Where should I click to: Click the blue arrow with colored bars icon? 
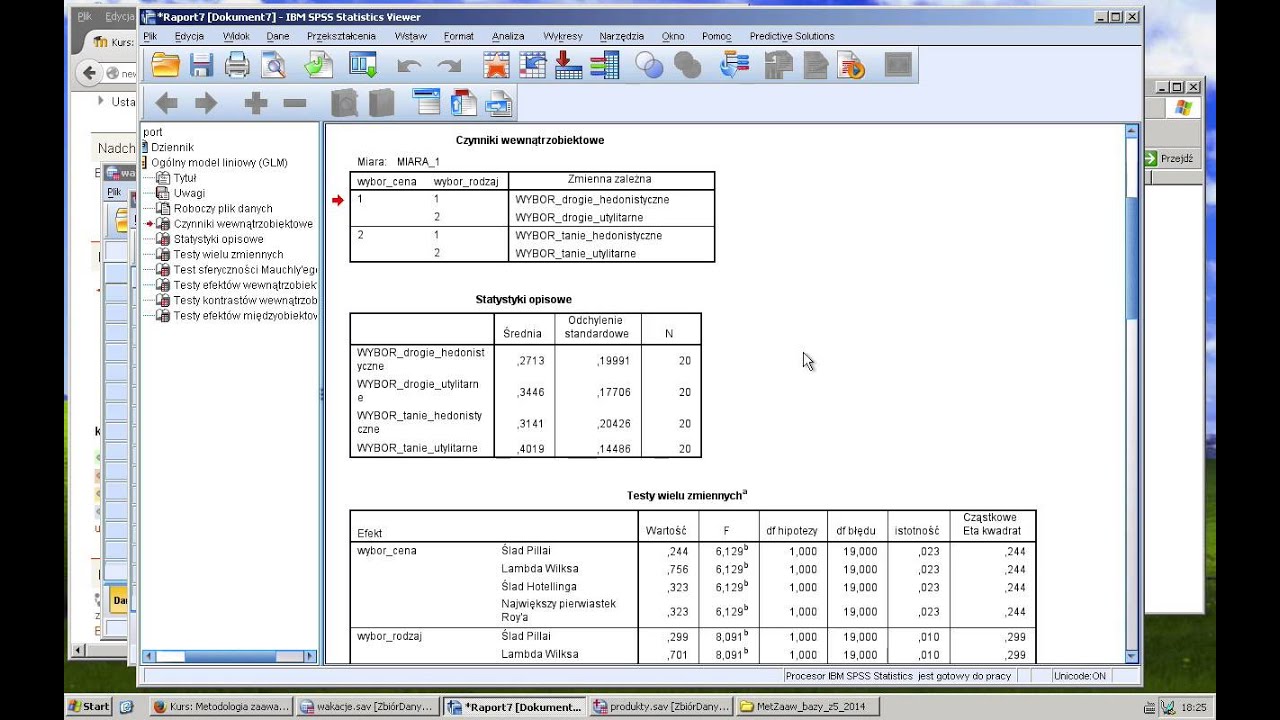coord(735,66)
